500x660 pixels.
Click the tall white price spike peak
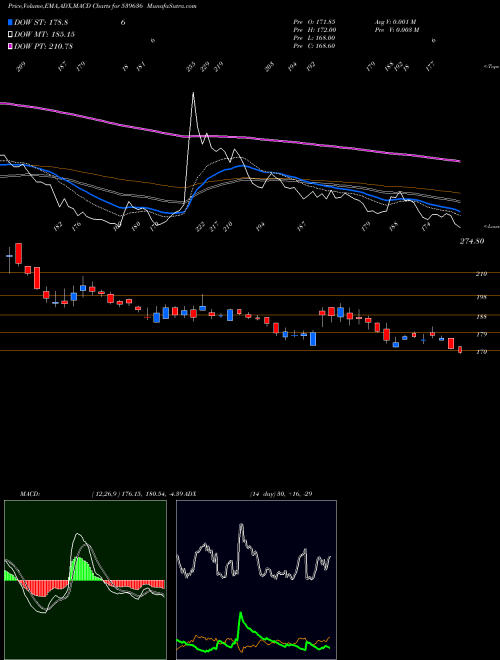point(194,93)
